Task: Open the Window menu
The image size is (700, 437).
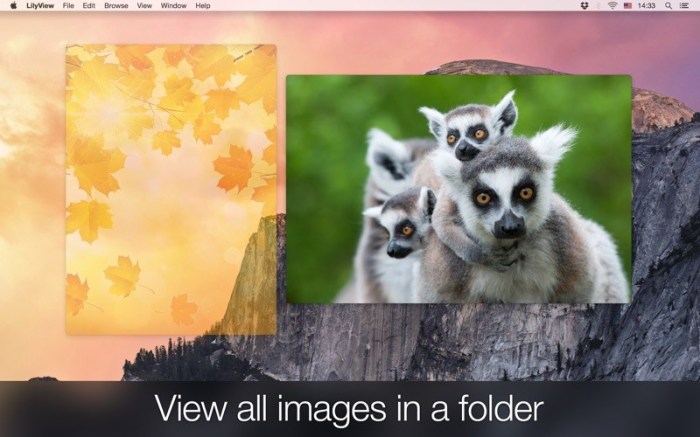Action: click(x=173, y=5)
